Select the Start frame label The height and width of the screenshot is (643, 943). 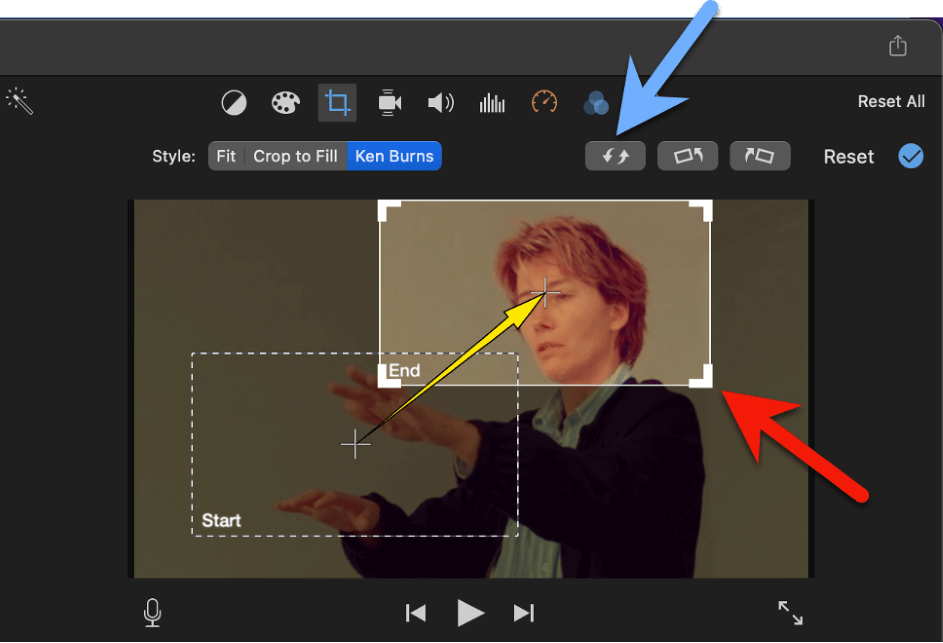pos(221,520)
